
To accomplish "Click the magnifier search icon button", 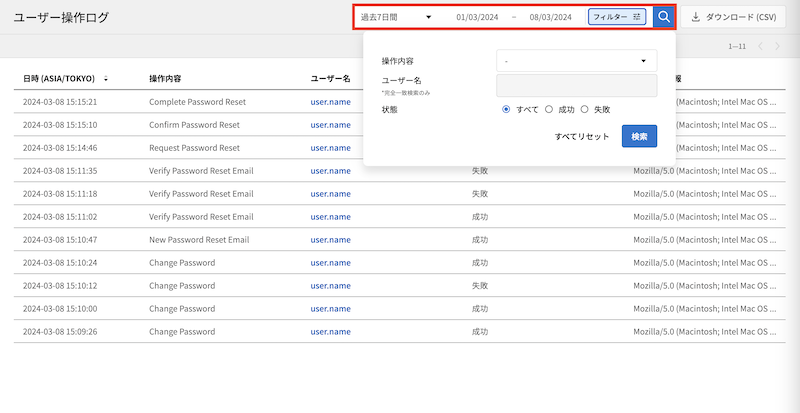I will pyautogui.click(x=664, y=17).
